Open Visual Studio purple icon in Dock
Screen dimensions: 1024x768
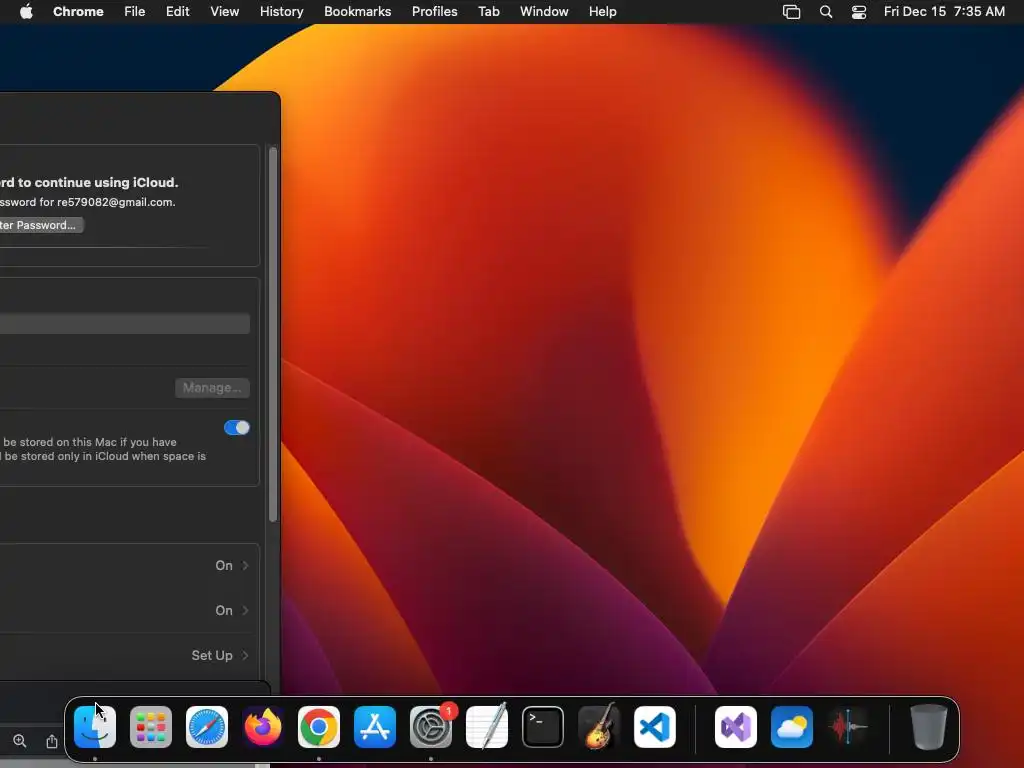736,727
